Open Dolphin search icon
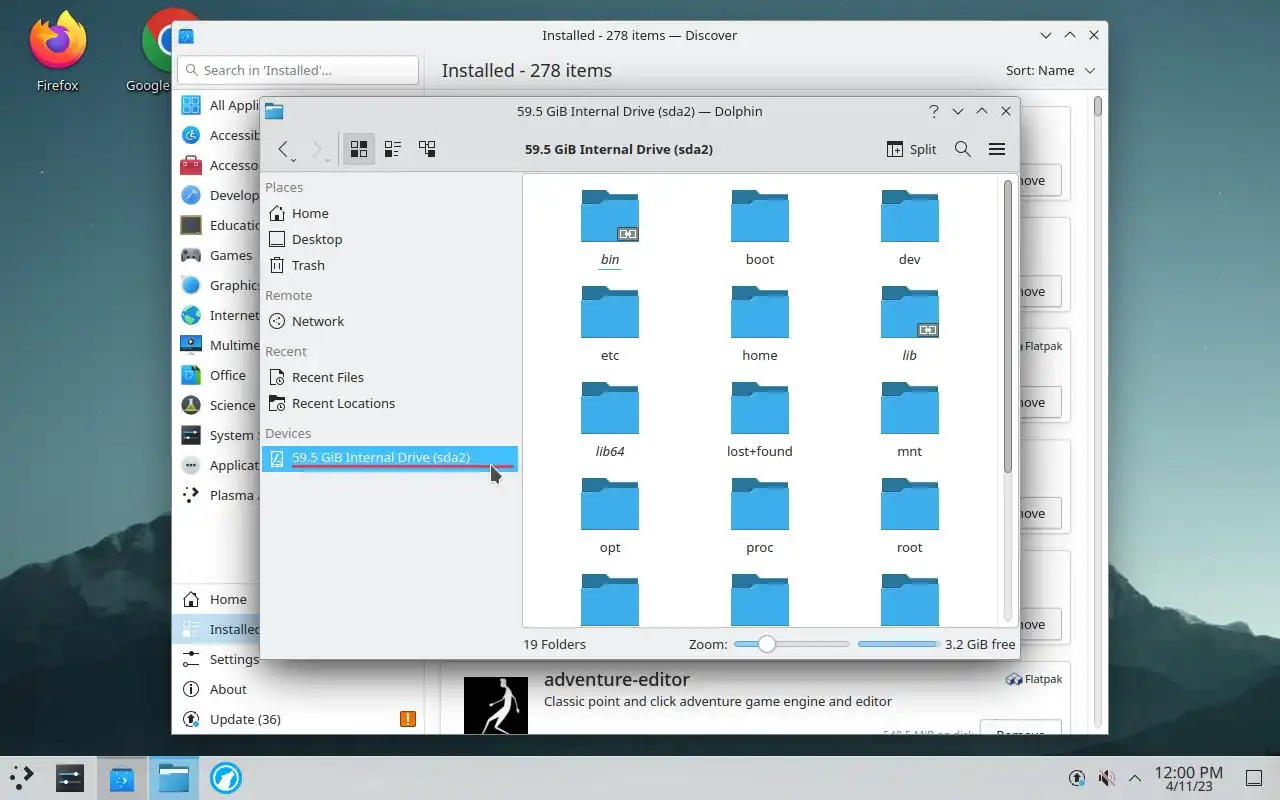Image resolution: width=1280 pixels, height=800 pixels. coord(963,149)
